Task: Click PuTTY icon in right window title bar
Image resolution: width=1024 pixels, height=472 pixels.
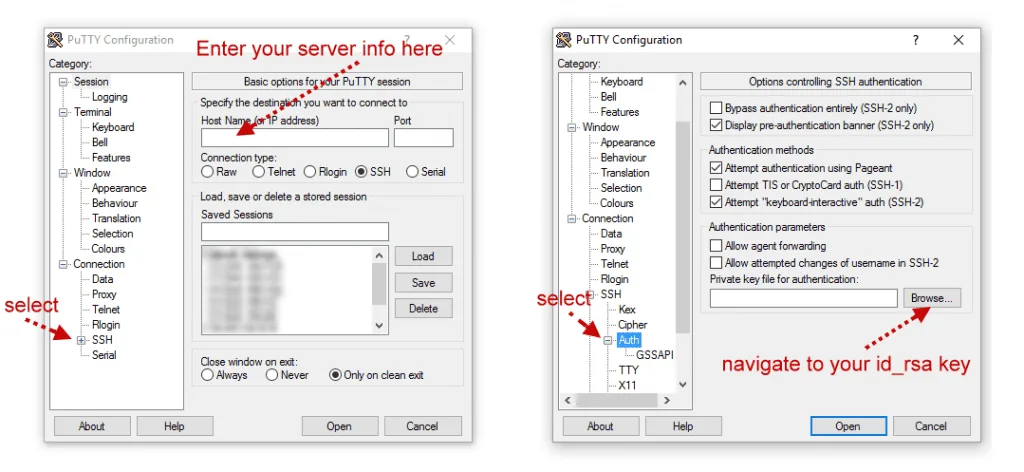Action: pos(564,40)
